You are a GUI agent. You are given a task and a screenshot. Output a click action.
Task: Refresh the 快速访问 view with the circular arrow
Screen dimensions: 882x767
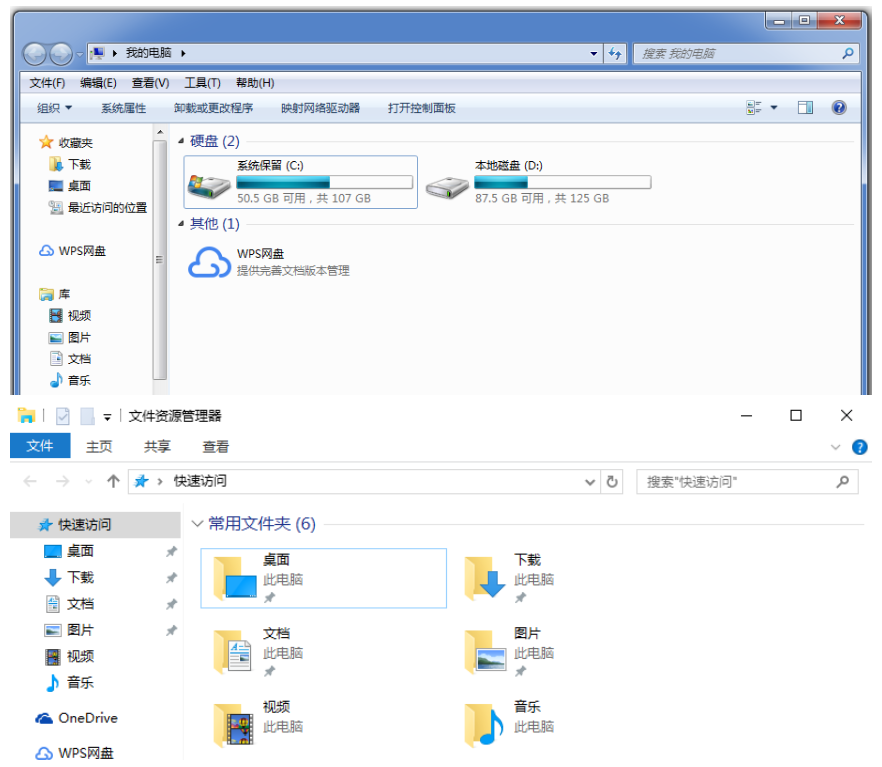tap(612, 482)
